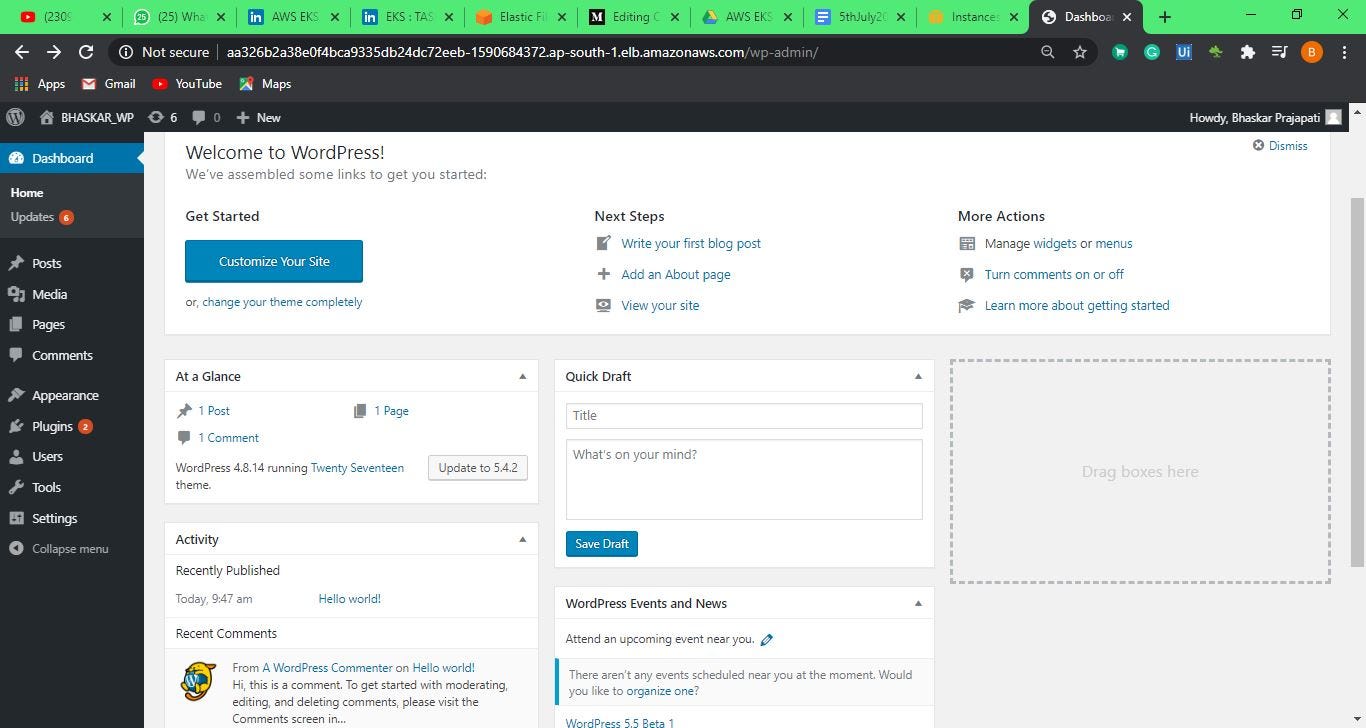The height and width of the screenshot is (728, 1366).
Task: Open the Chrome three-dot menu
Action: (1344, 52)
